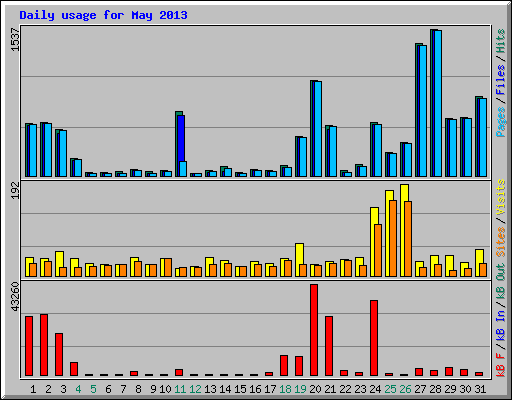Click the 'Daily usage for May 2013' title

click(103, 15)
